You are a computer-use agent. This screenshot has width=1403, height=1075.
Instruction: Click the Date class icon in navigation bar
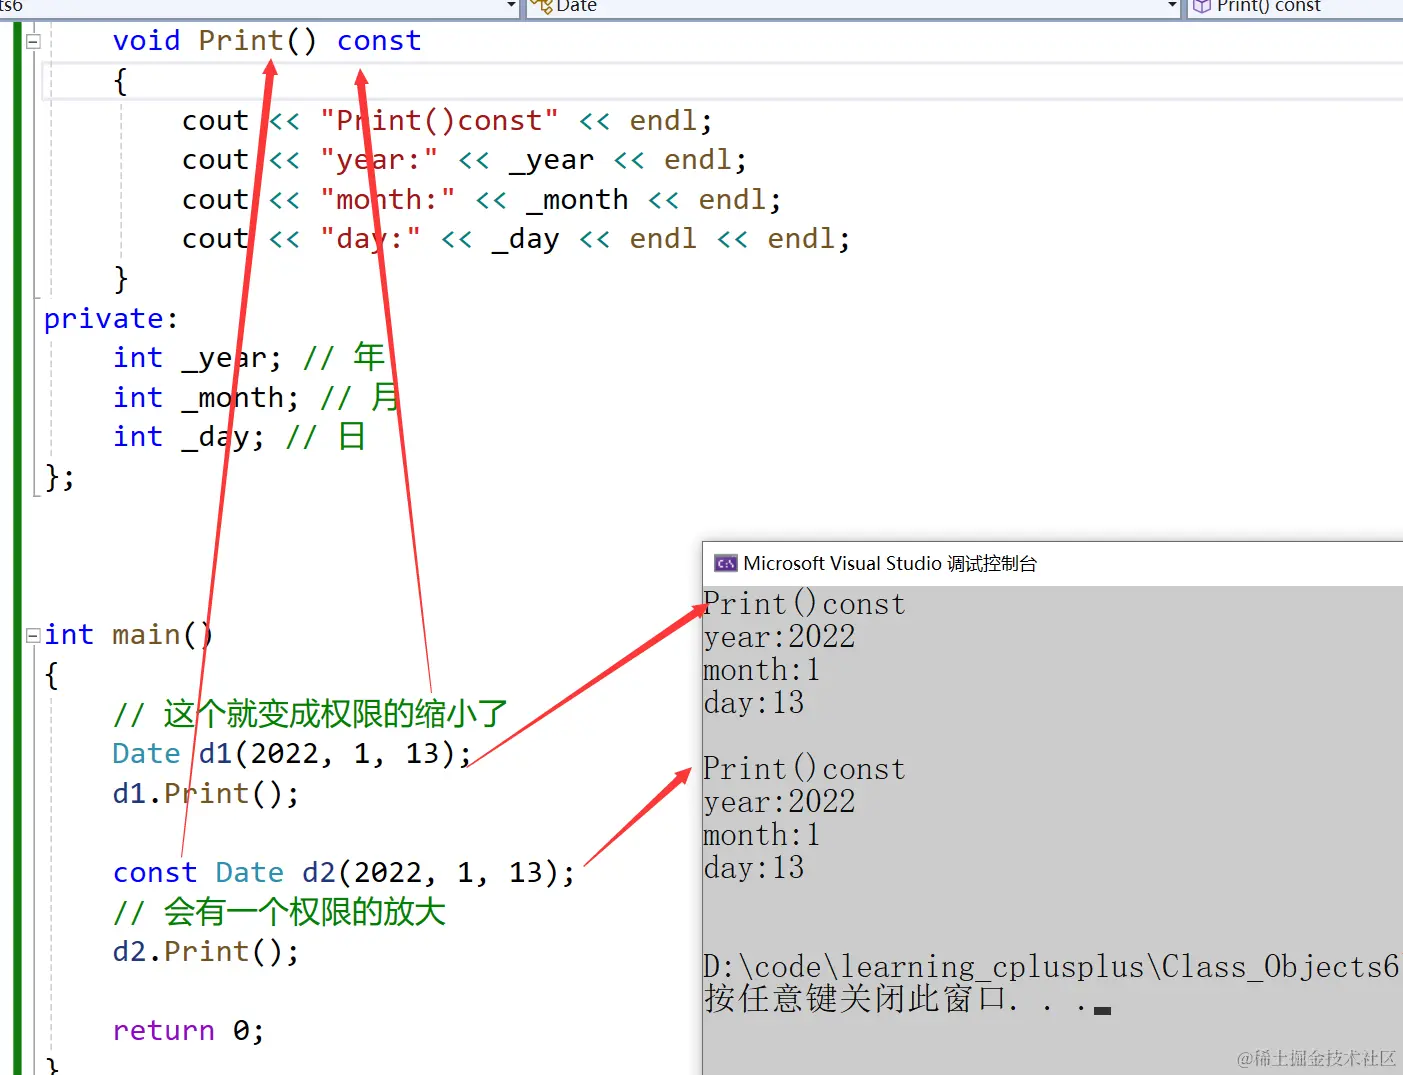542,6
